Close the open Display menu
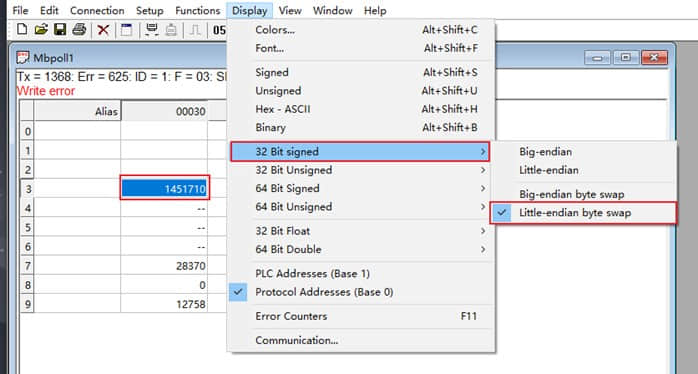 click(x=250, y=10)
